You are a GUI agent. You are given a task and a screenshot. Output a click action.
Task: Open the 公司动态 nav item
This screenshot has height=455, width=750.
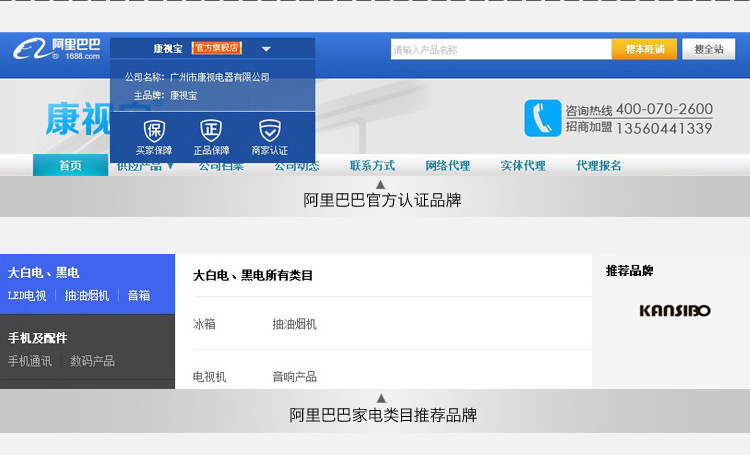coord(297,167)
